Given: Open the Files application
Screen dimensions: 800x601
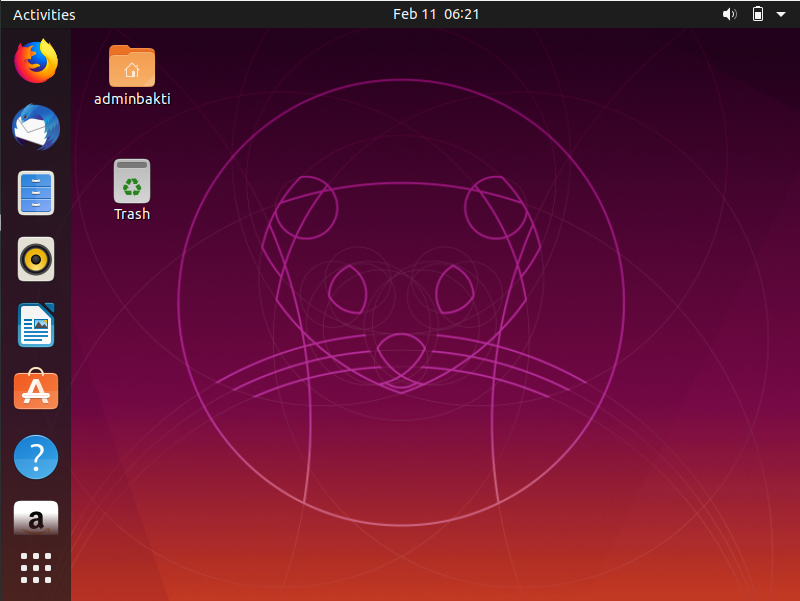Looking at the screenshot, I should (x=35, y=193).
